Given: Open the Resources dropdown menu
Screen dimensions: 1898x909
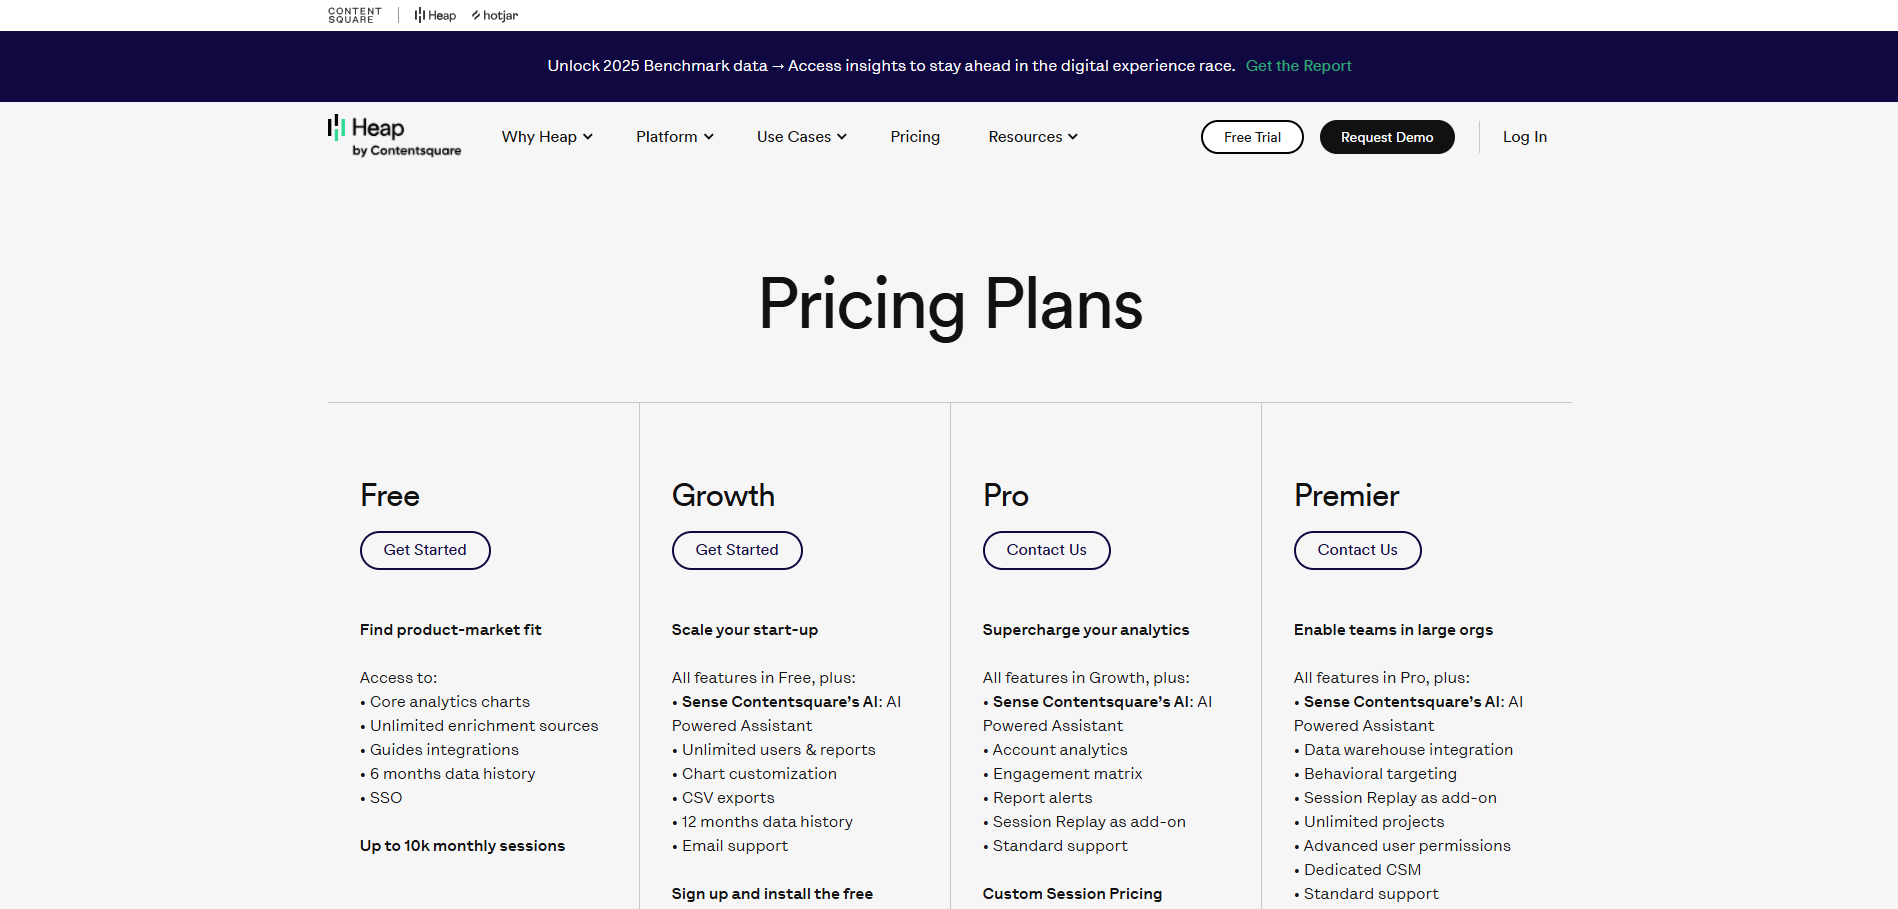Looking at the screenshot, I should pyautogui.click(x=1031, y=136).
